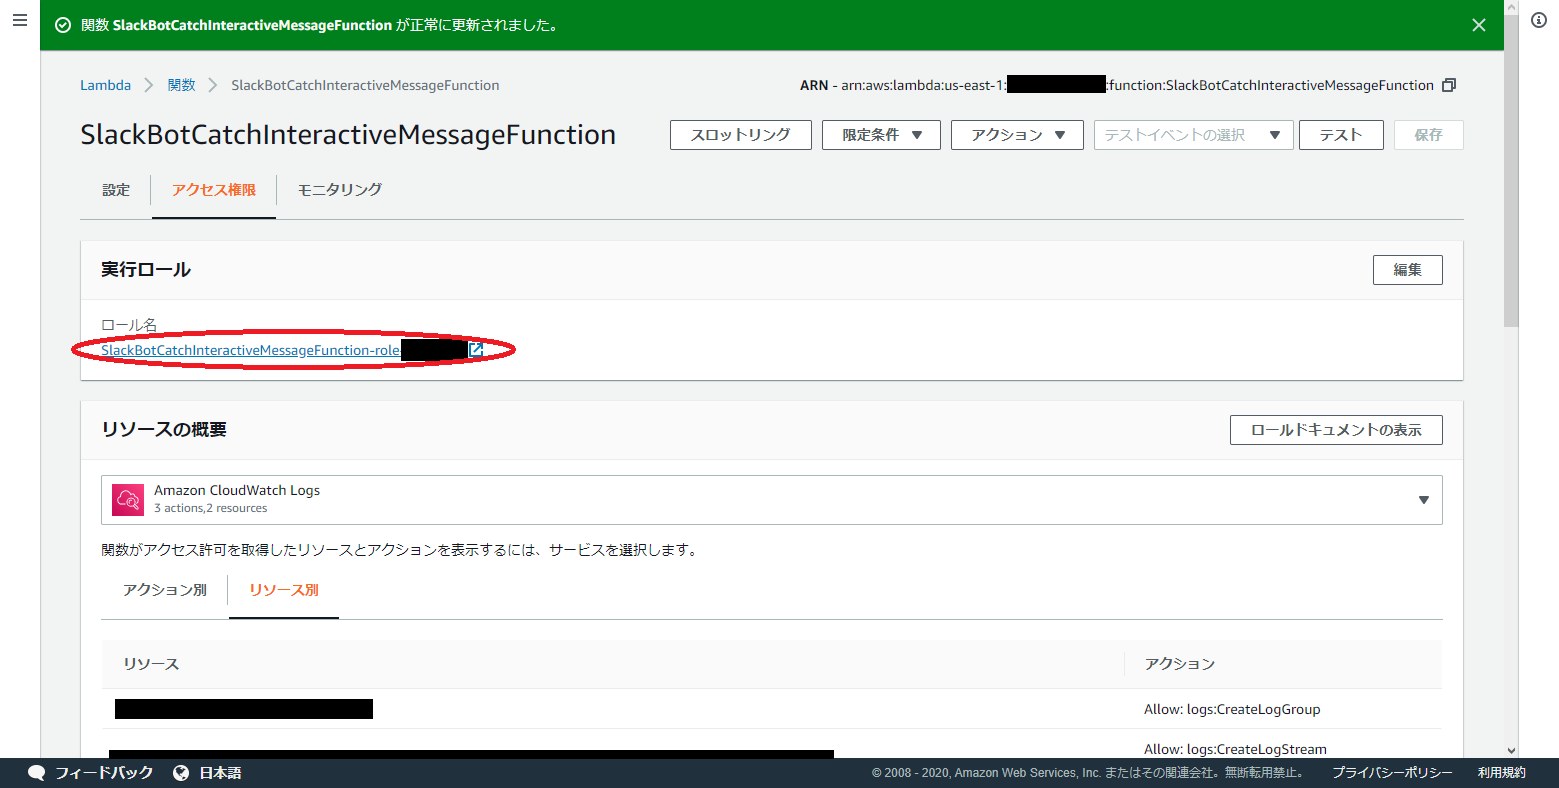1559x788 pixels.
Task: Open role in IAM via external link icon
Action: [476, 350]
